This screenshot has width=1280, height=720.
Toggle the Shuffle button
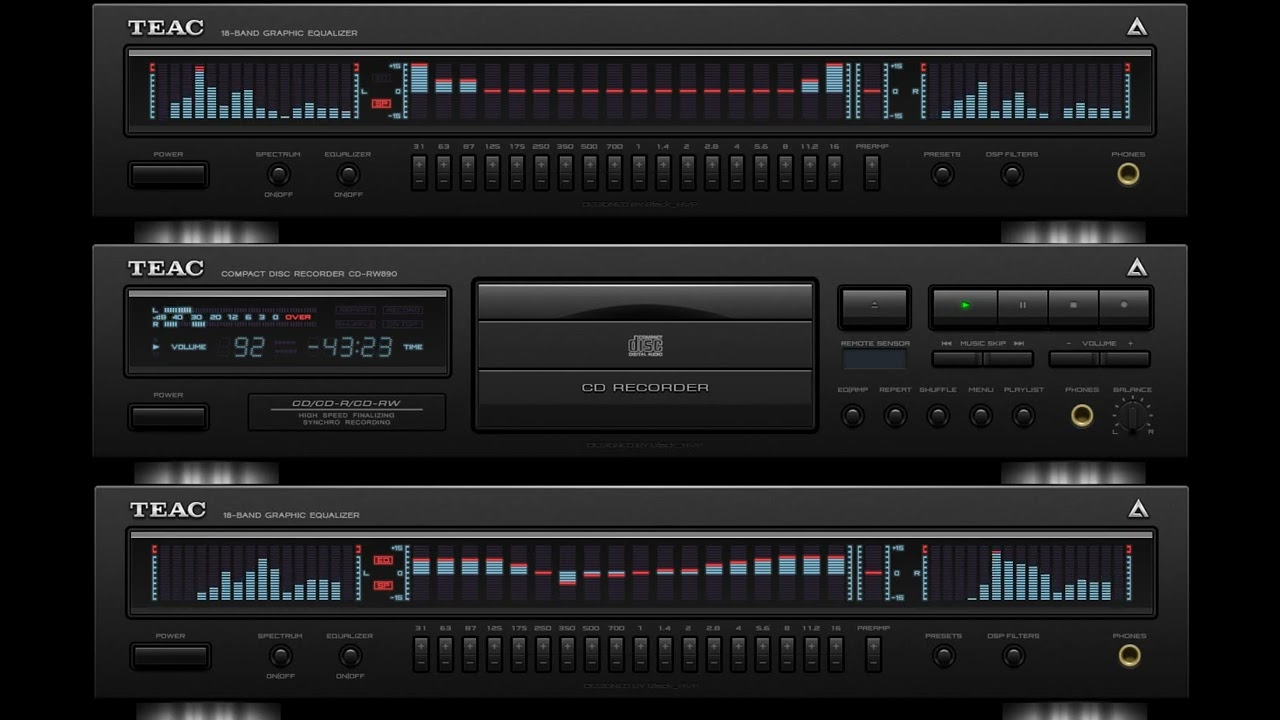(938, 415)
